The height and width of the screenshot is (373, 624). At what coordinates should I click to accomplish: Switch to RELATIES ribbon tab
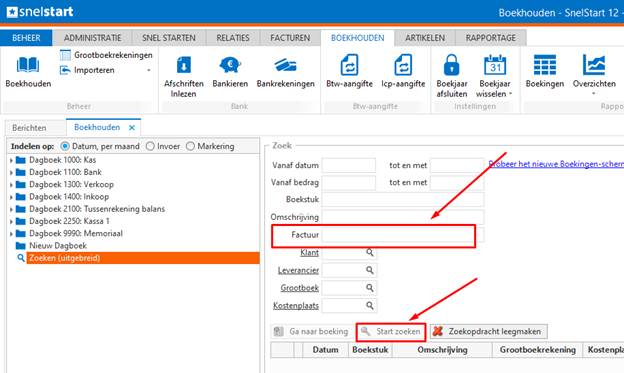[x=233, y=38]
